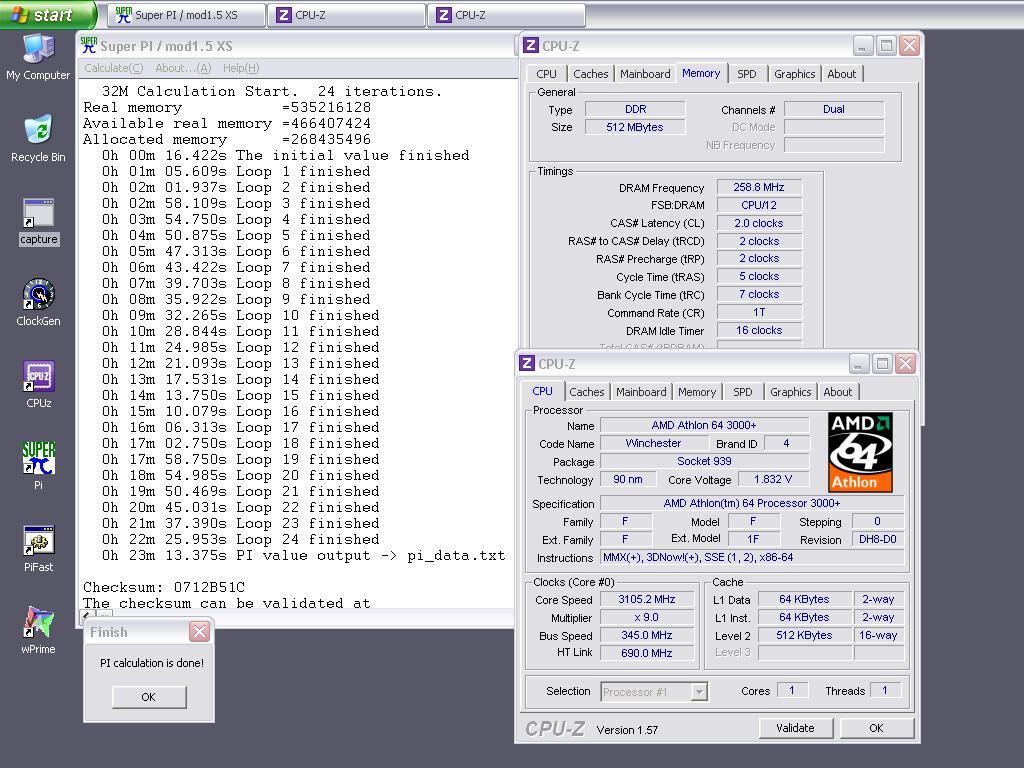Click the DRAM Frequency 258.8 MHz value

pyautogui.click(x=759, y=187)
